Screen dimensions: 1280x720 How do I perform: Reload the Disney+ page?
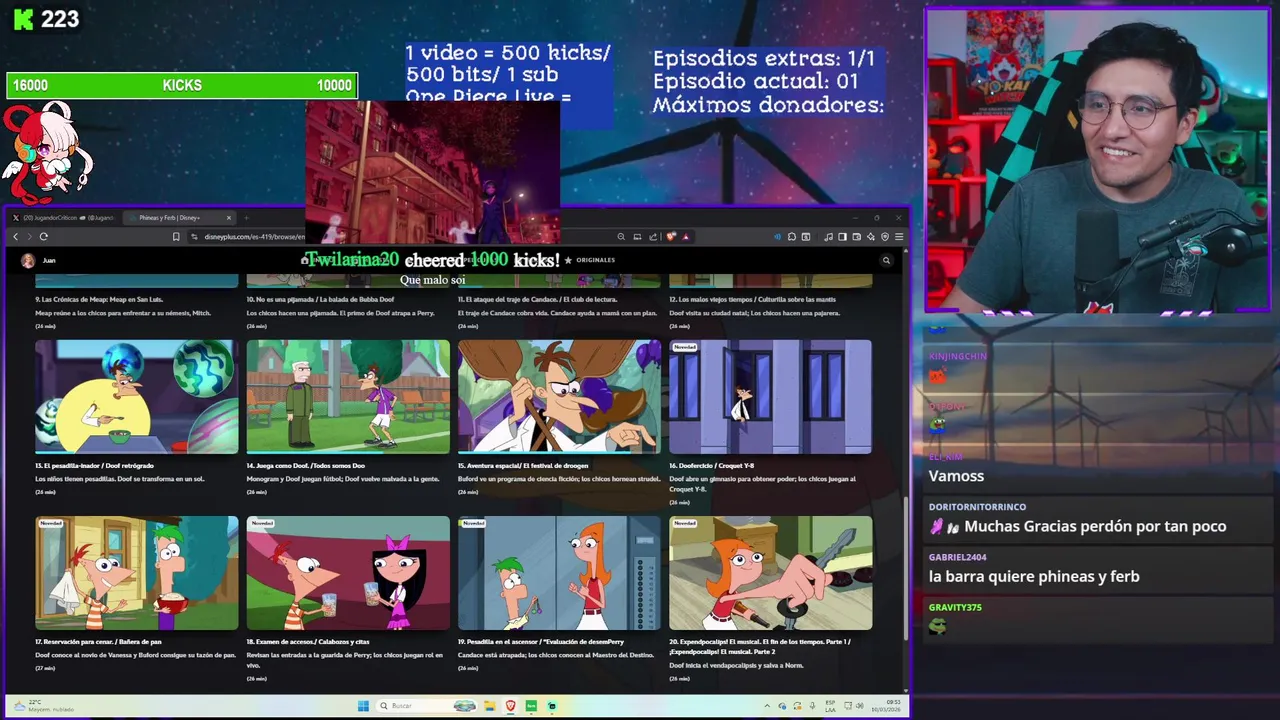pyautogui.click(x=44, y=237)
